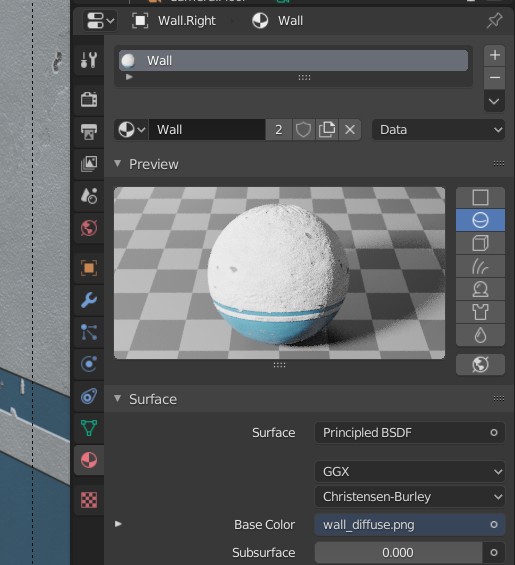The height and width of the screenshot is (565, 515).
Task: Toggle the fake user shield
Action: pyautogui.click(x=303, y=130)
